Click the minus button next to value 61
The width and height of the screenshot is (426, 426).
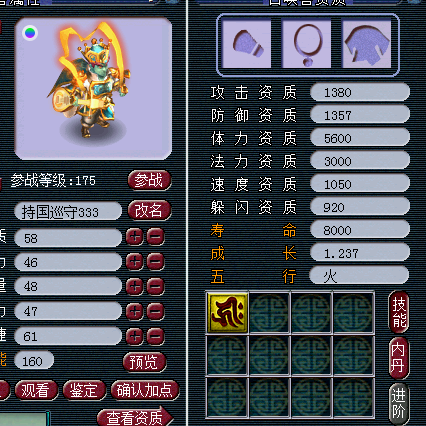point(155,336)
